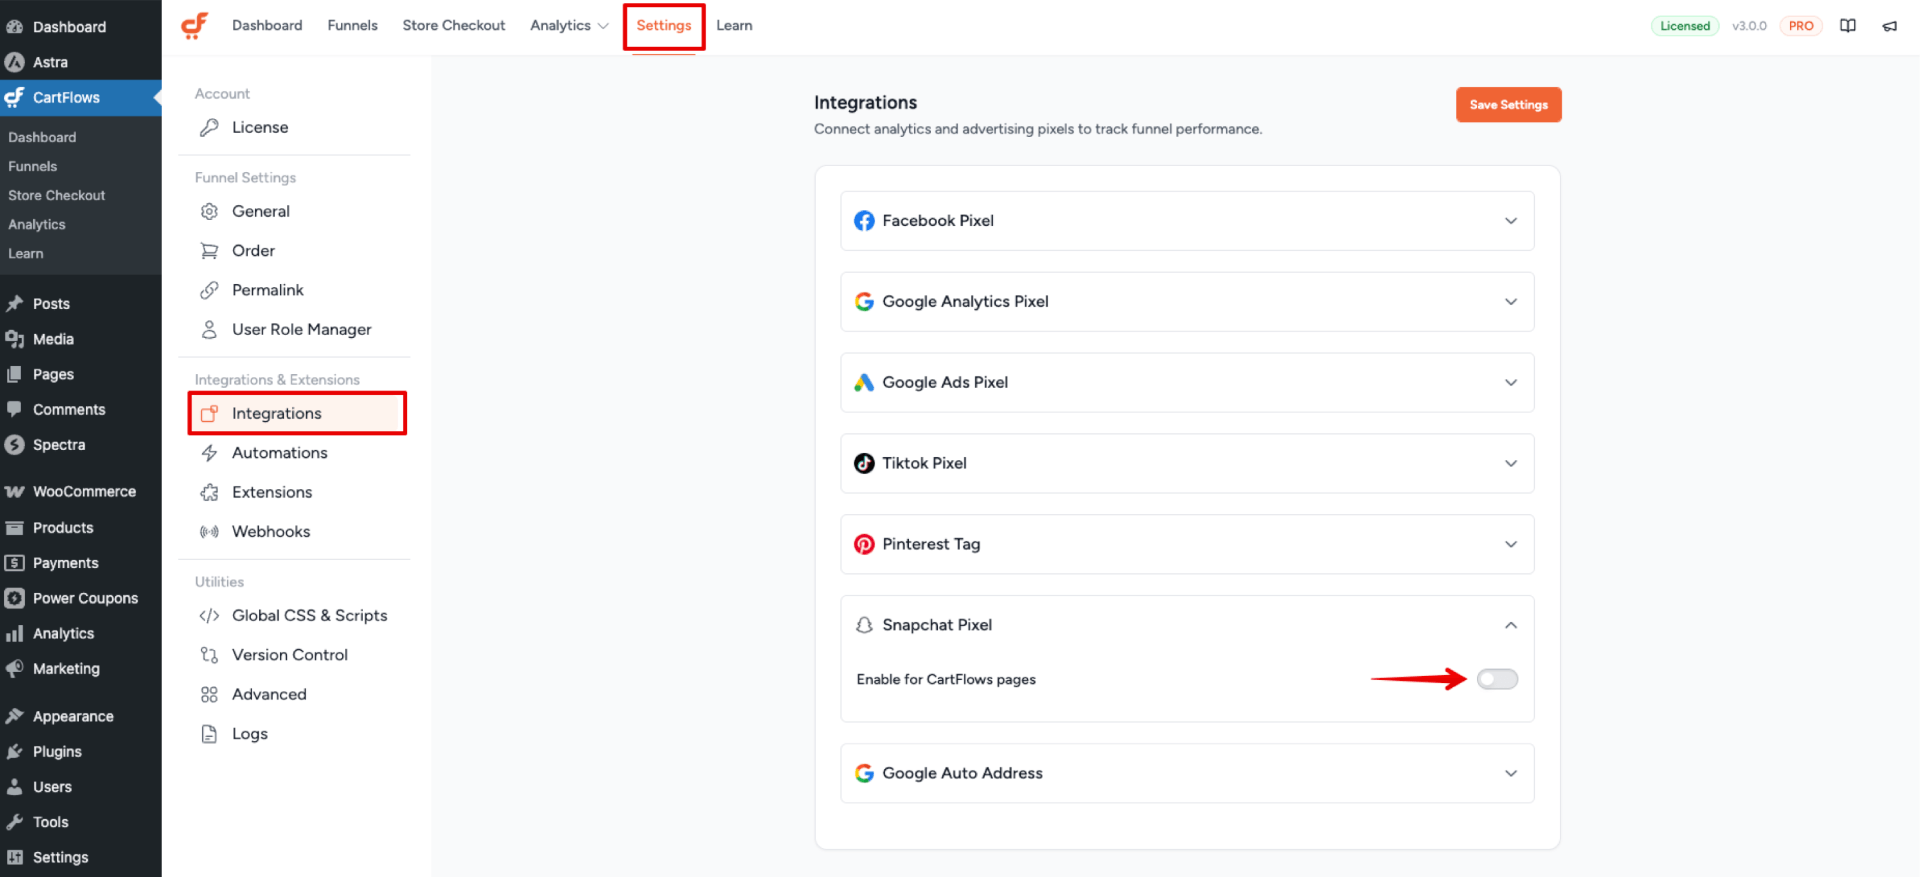Click the Logs document icon

[209, 734]
